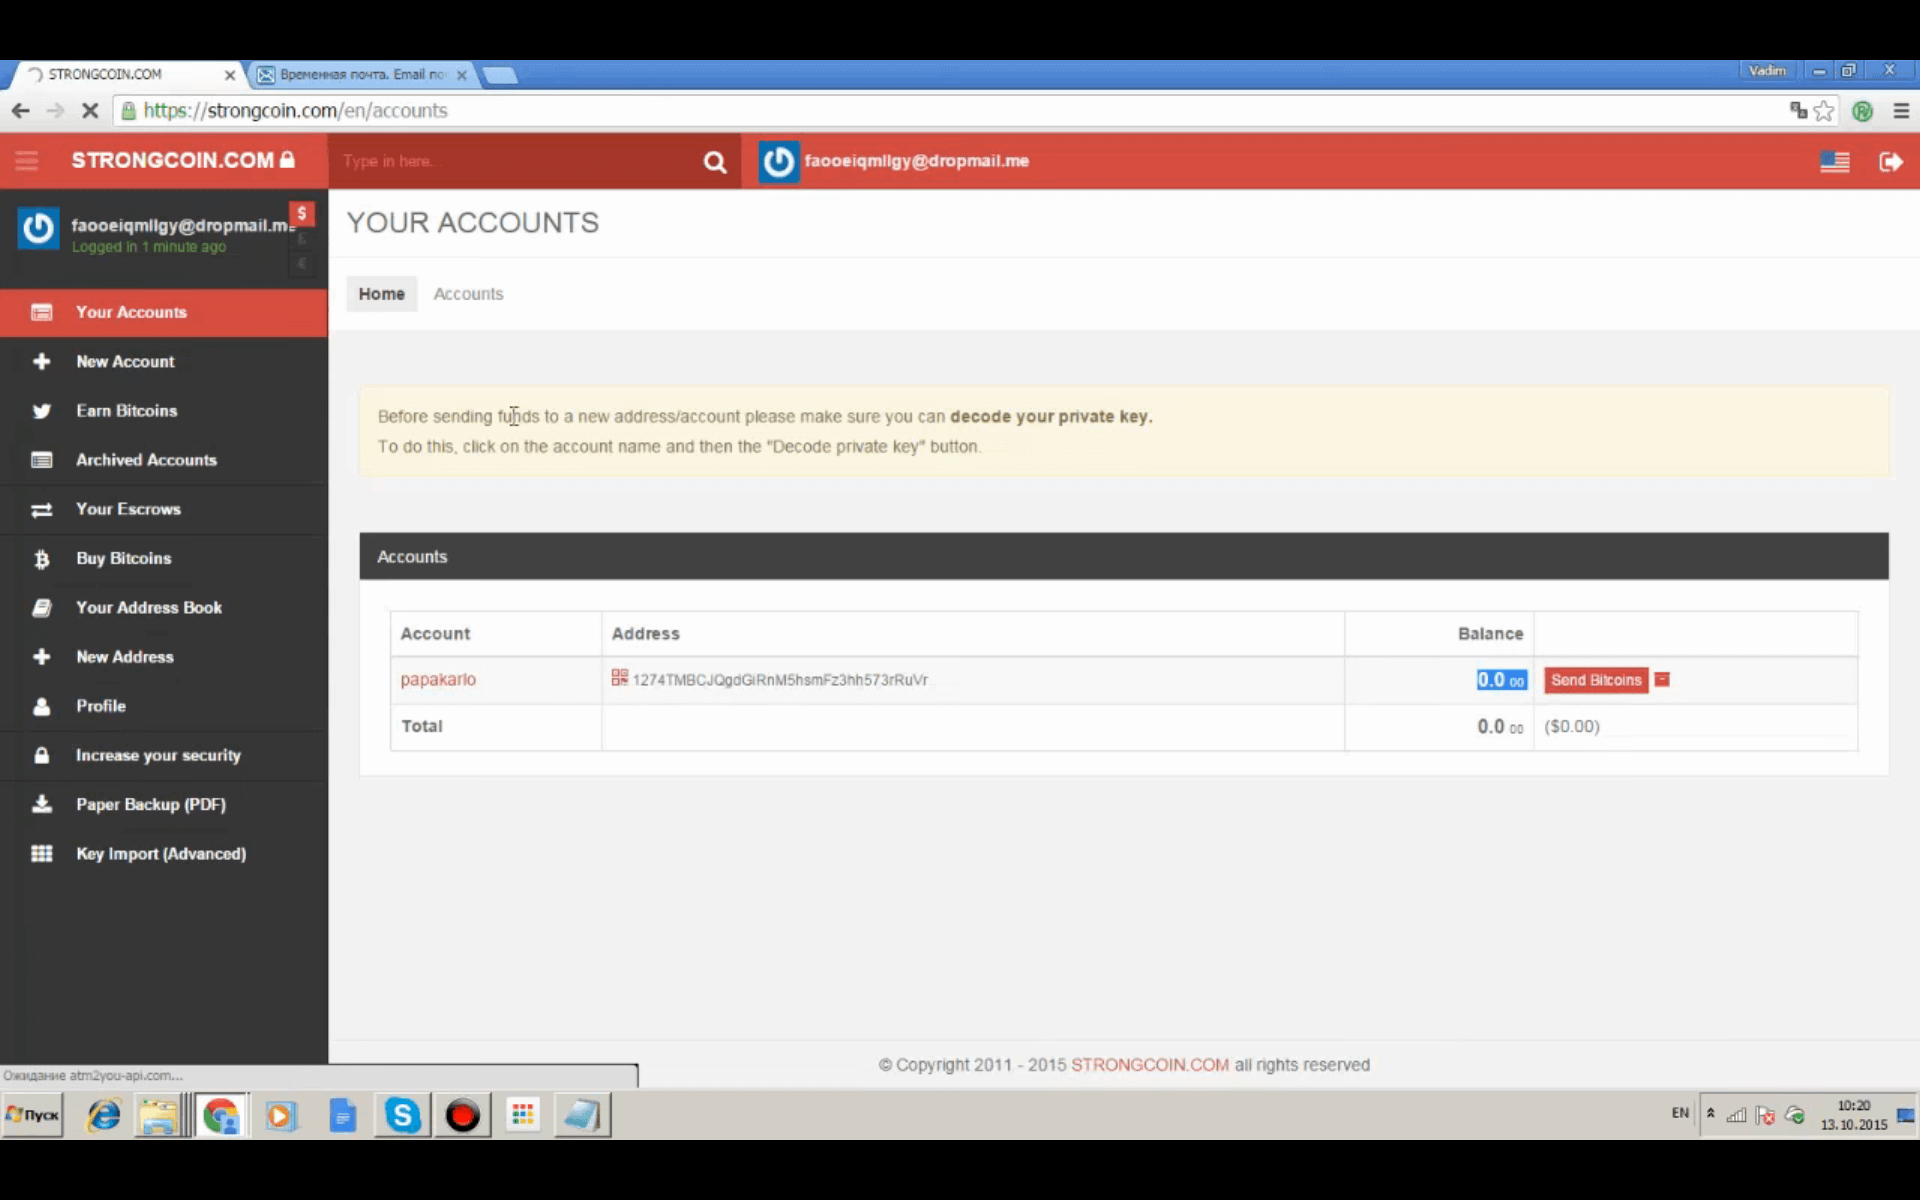The height and width of the screenshot is (1200, 1920).
Task: Open Profile in sidebar
Action: [x=164, y=706]
